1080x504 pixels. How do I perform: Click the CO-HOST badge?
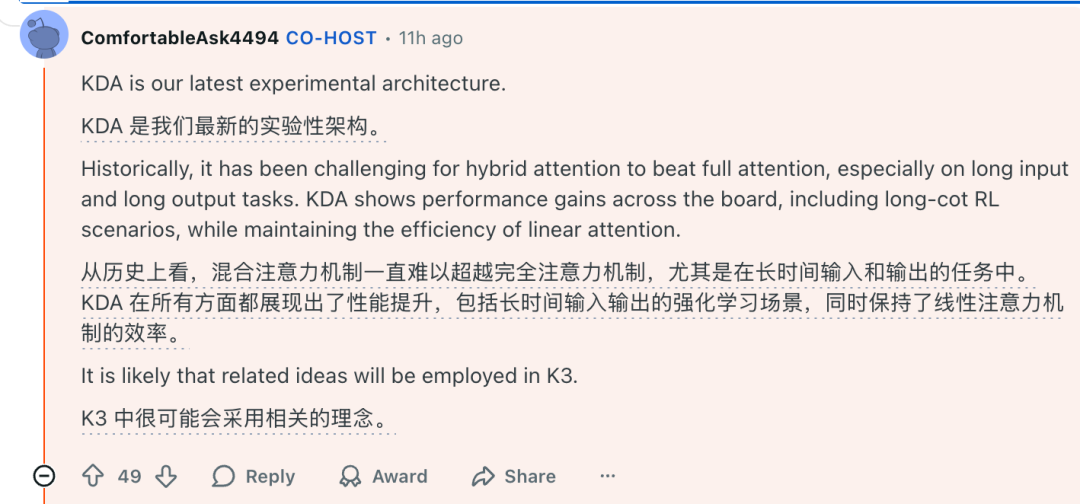coord(331,38)
